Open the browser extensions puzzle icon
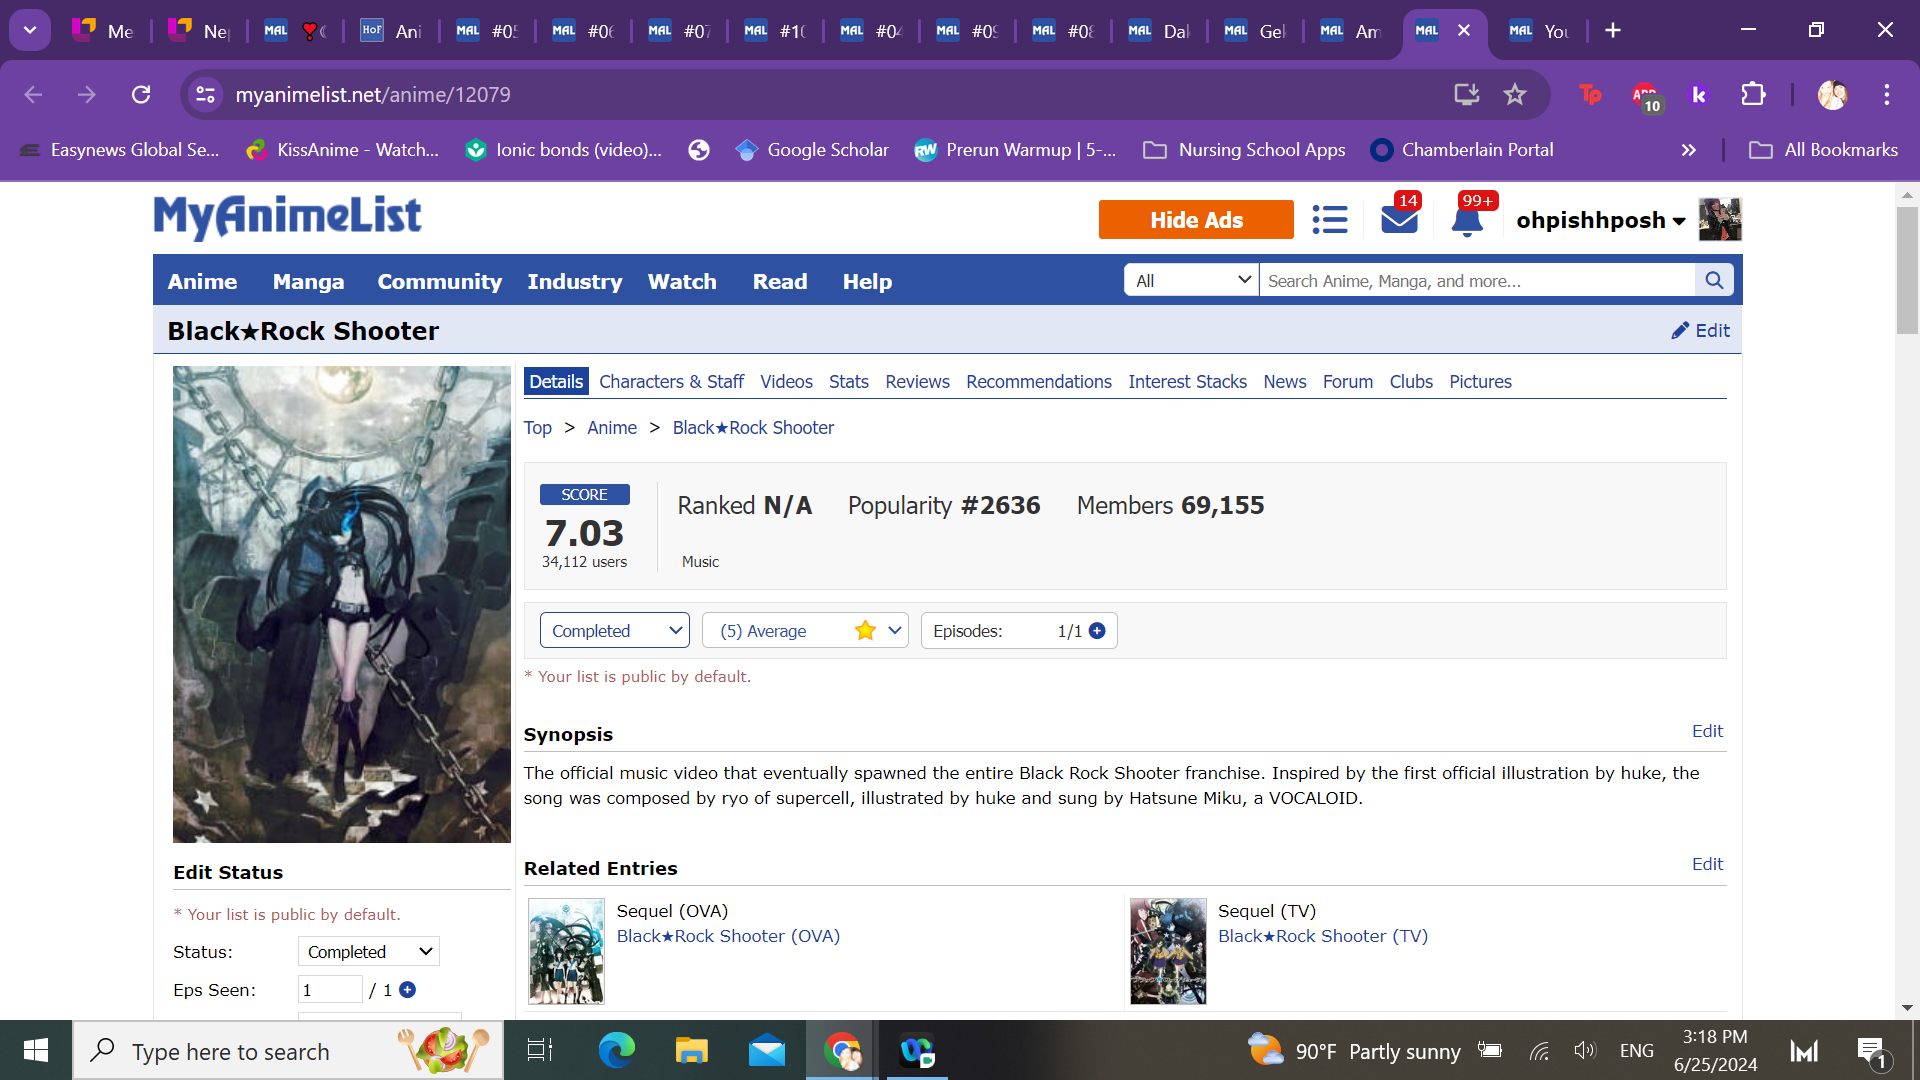 [1753, 94]
